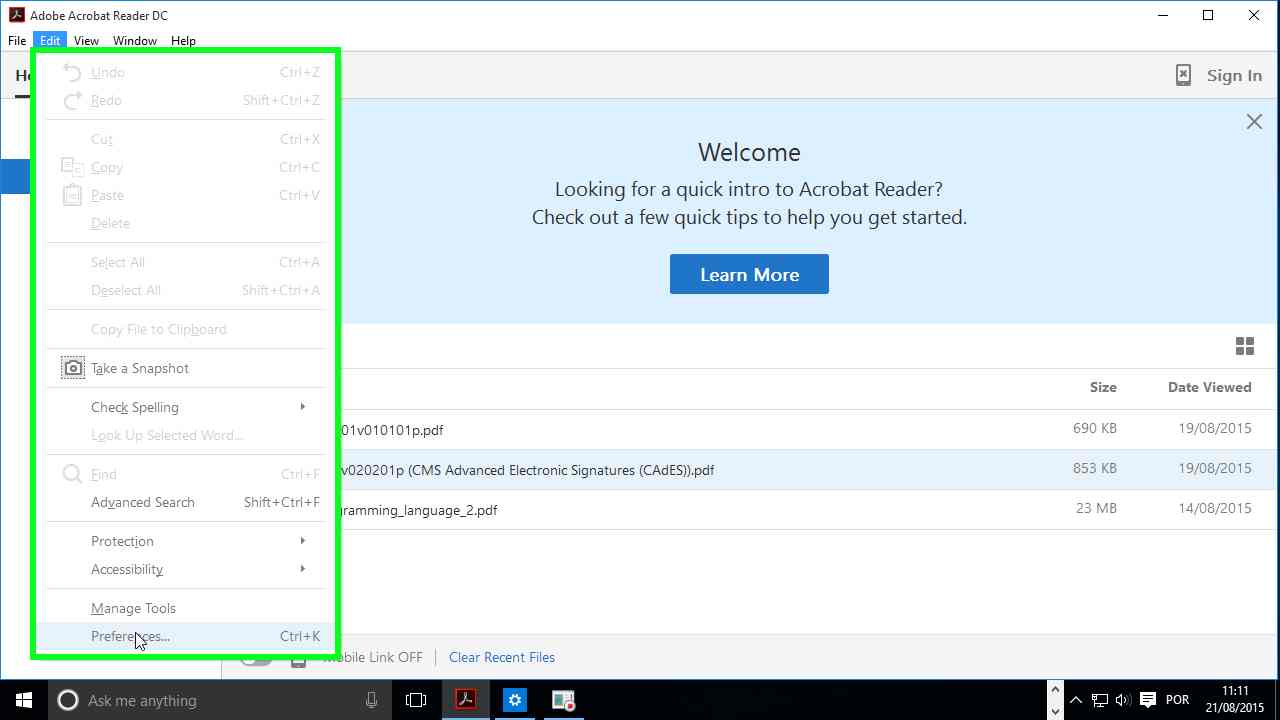1280x720 pixels.
Task: Close the Welcome banner with X
Action: click(1254, 122)
